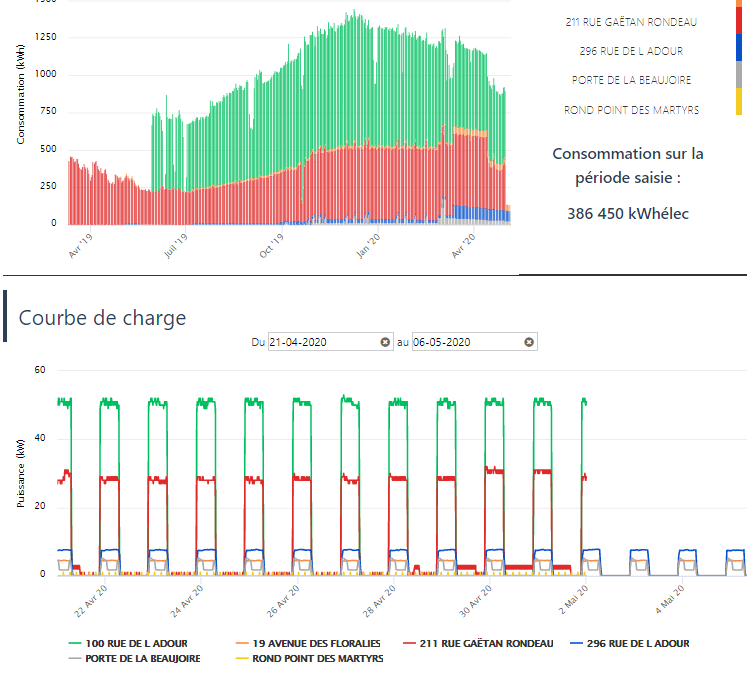Screen dimensions: 747x675
Task: Toggle 296 RUE DE L ADOUR load curve legend
Action: coord(630,644)
